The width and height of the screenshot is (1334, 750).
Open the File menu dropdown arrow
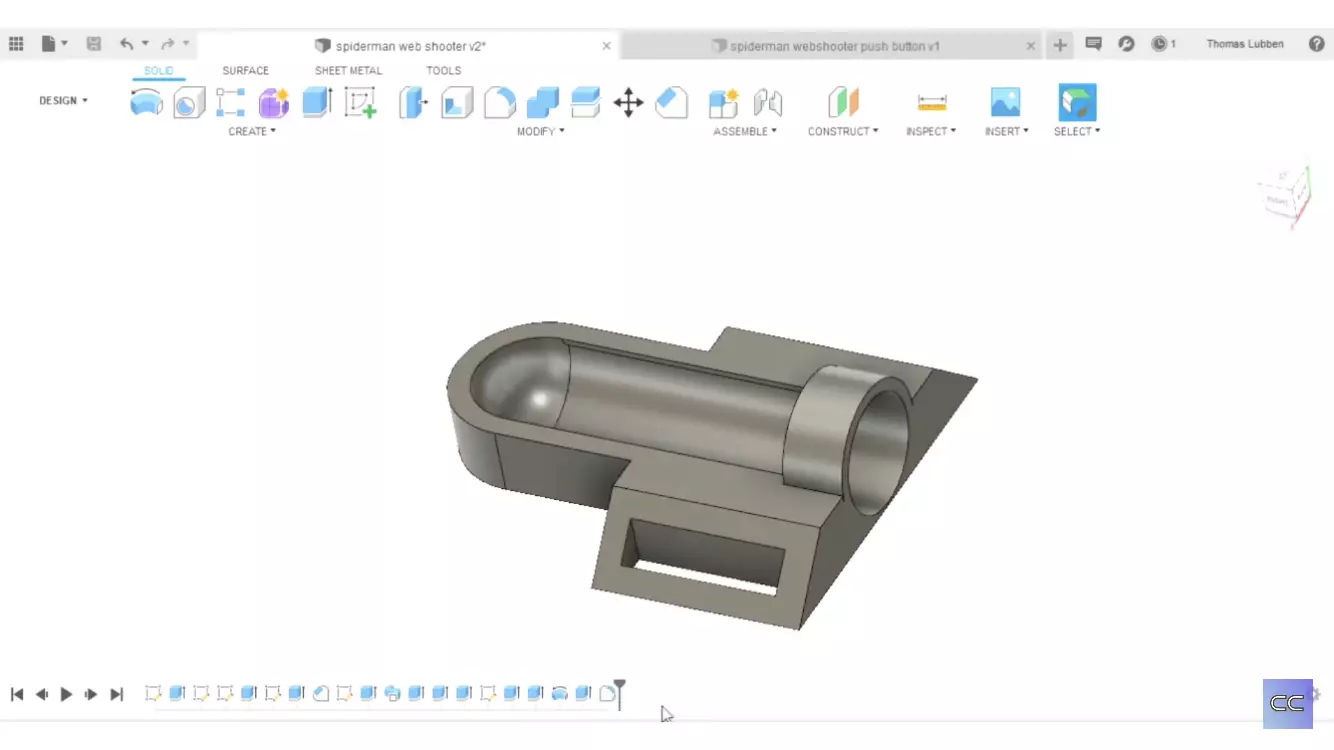(x=64, y=44)
